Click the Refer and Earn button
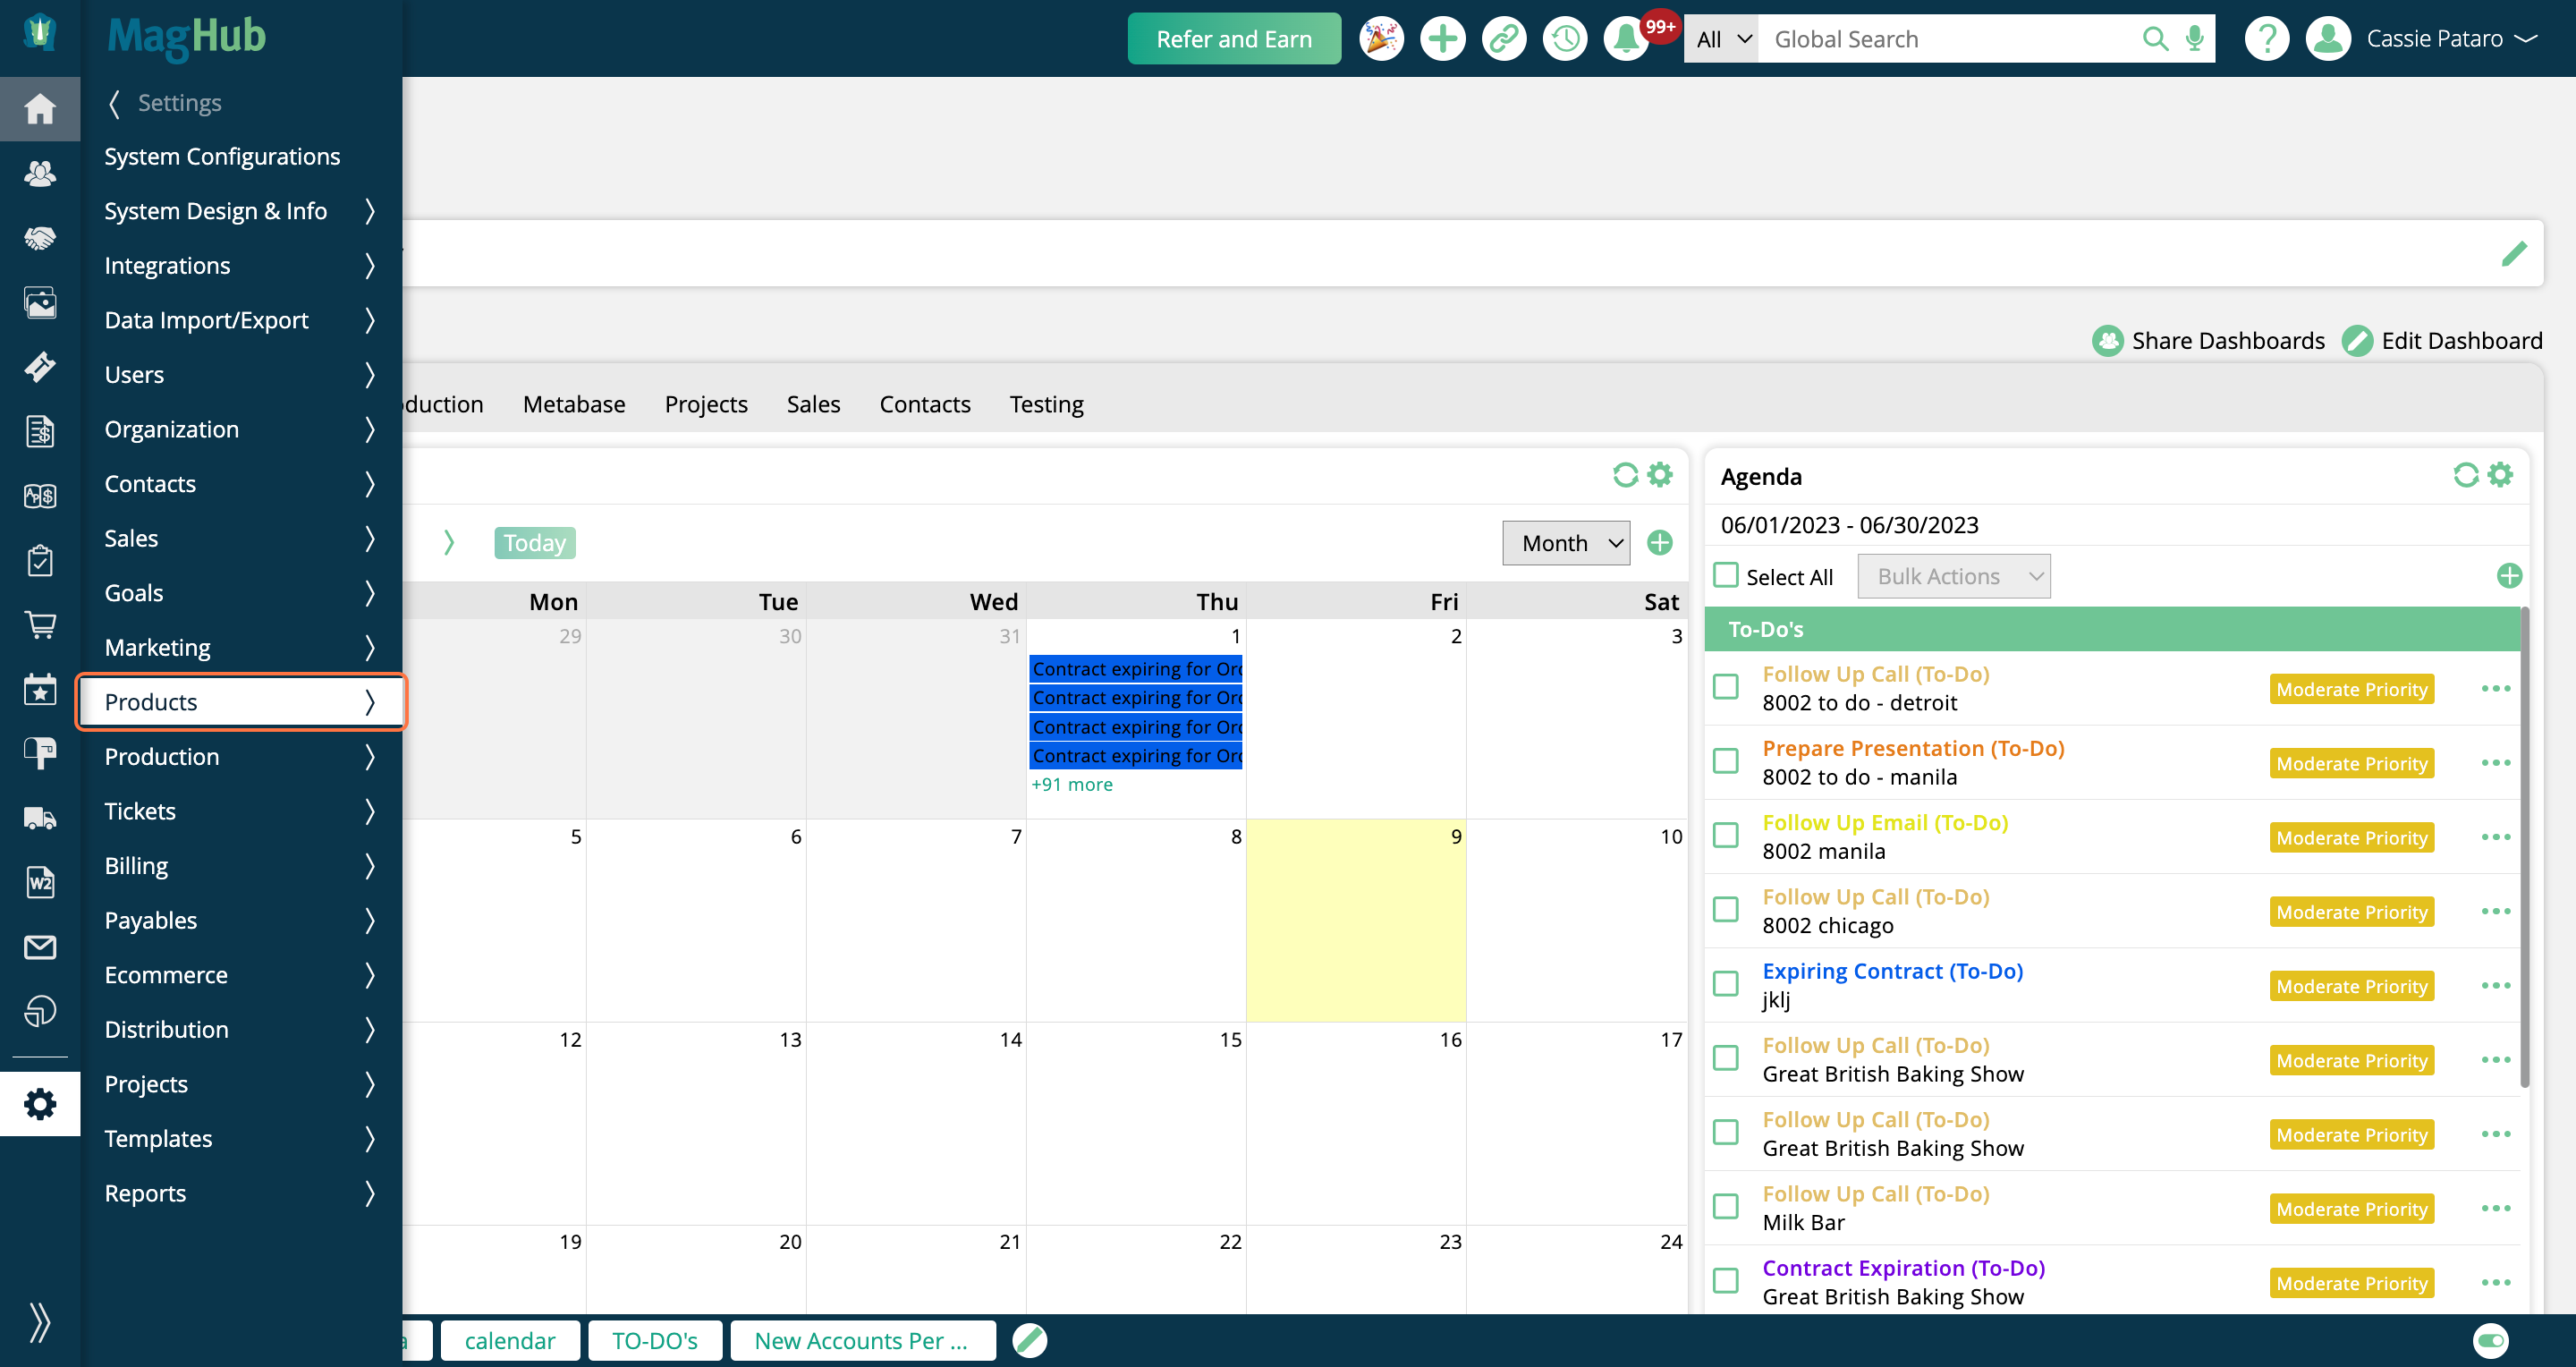Image resolution: width=2576 pixels, height=1367 pixels. pyautogui.click(x=1234, y=39)
